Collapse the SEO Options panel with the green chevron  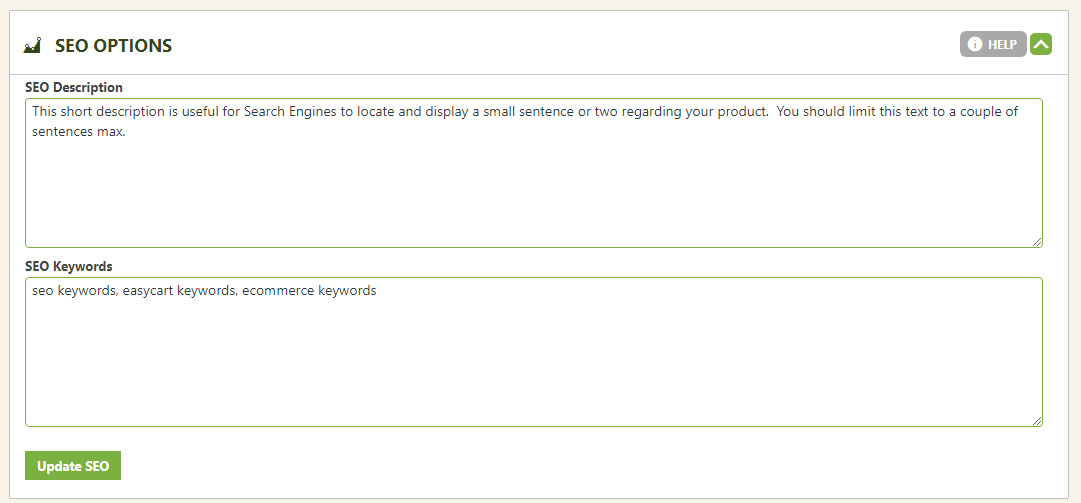coord(1041,44)
